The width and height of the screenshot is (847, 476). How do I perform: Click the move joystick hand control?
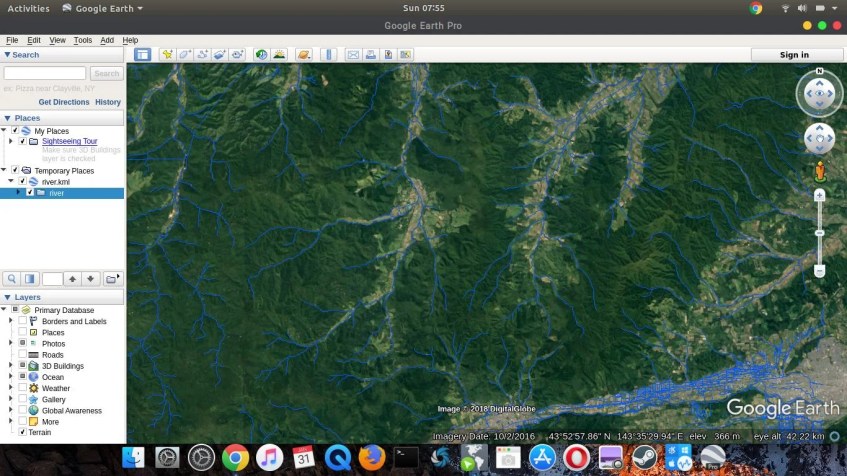click(x=819, y=138)
